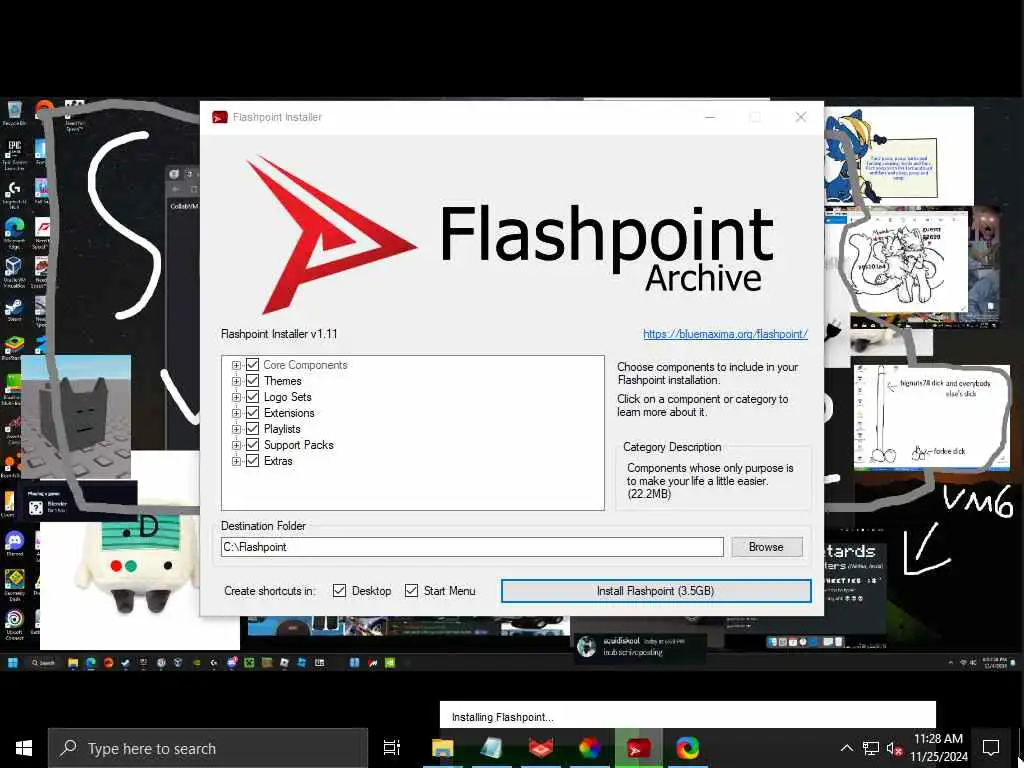Click the 'Flashpoint Installer v1.11' version text
1024x768 pixels.
click(280, 334)
